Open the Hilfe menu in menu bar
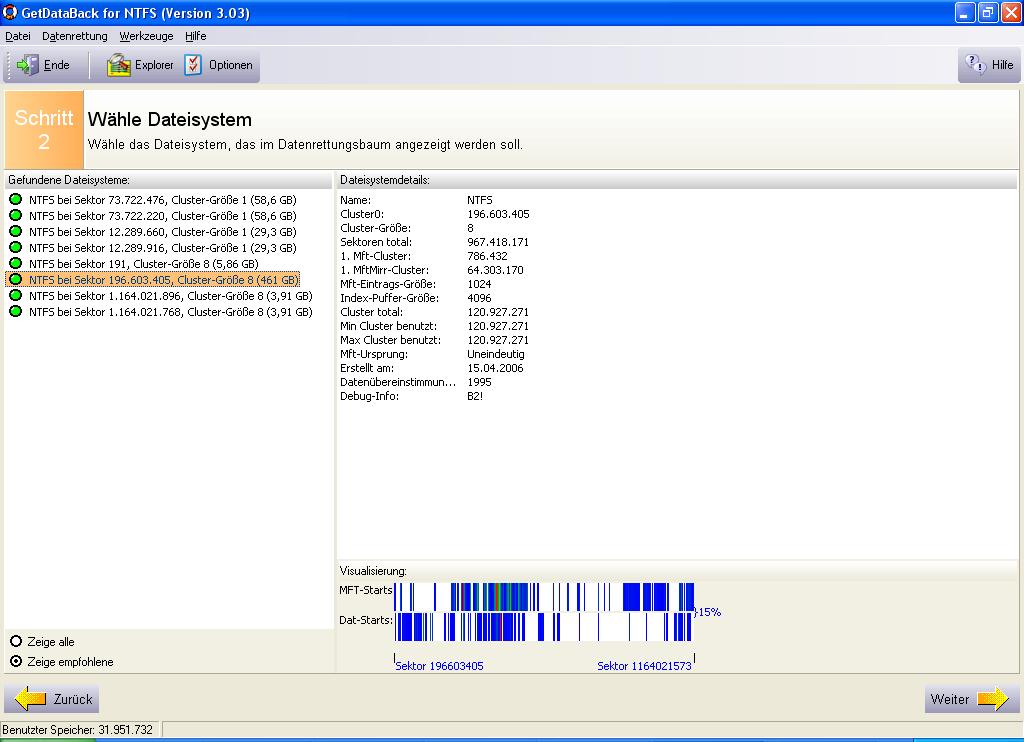Screen dimensions: 1024x742 pos(195,36)
